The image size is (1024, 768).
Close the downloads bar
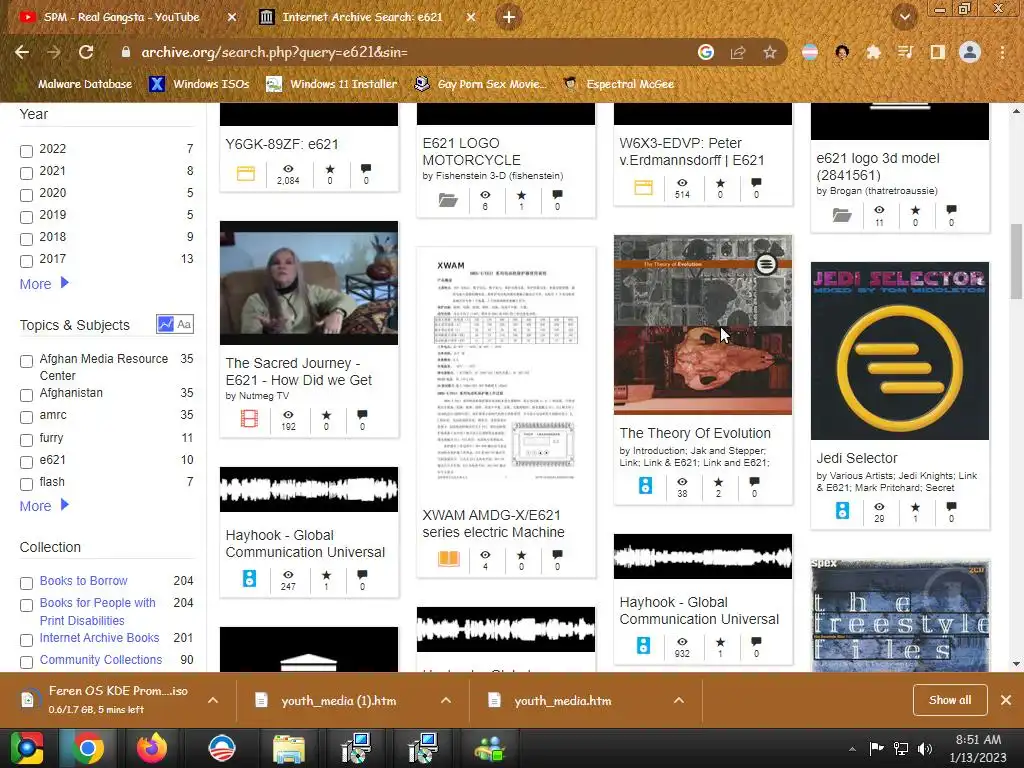[x=1006, y=700]
